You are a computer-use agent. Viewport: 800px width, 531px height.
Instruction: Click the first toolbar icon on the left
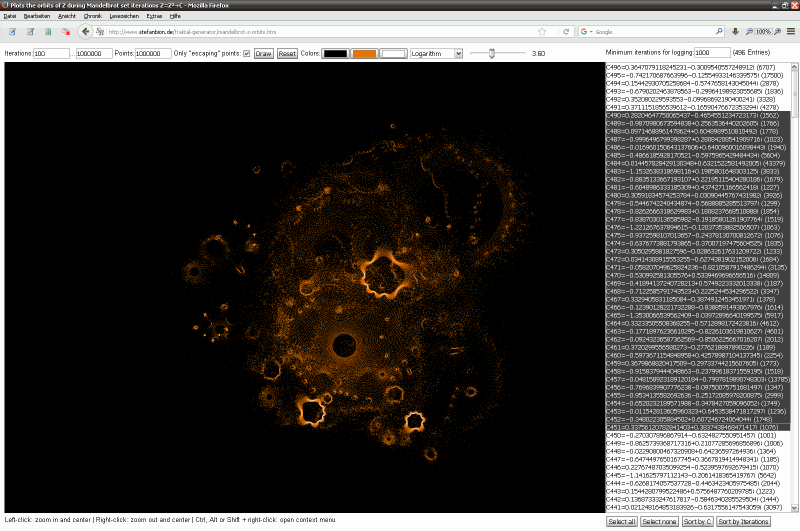11,32
